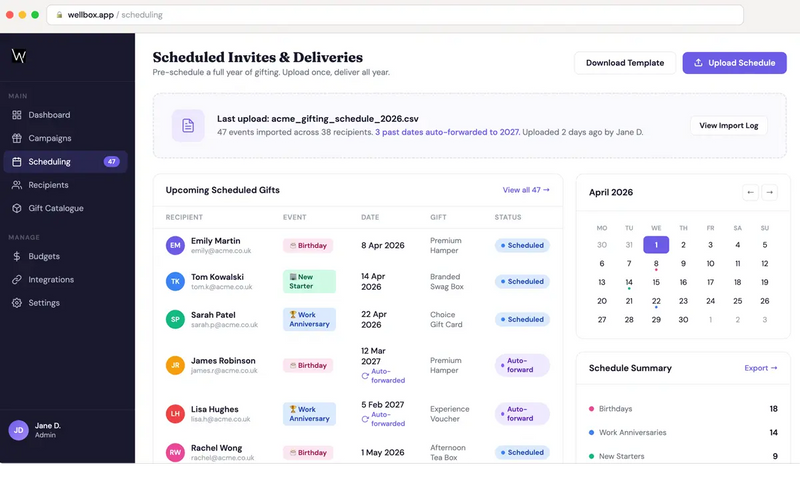This screenshot has height=481, width=800.
Task: Click the pink Birthdays legend dot
Action: coord(591,409)
